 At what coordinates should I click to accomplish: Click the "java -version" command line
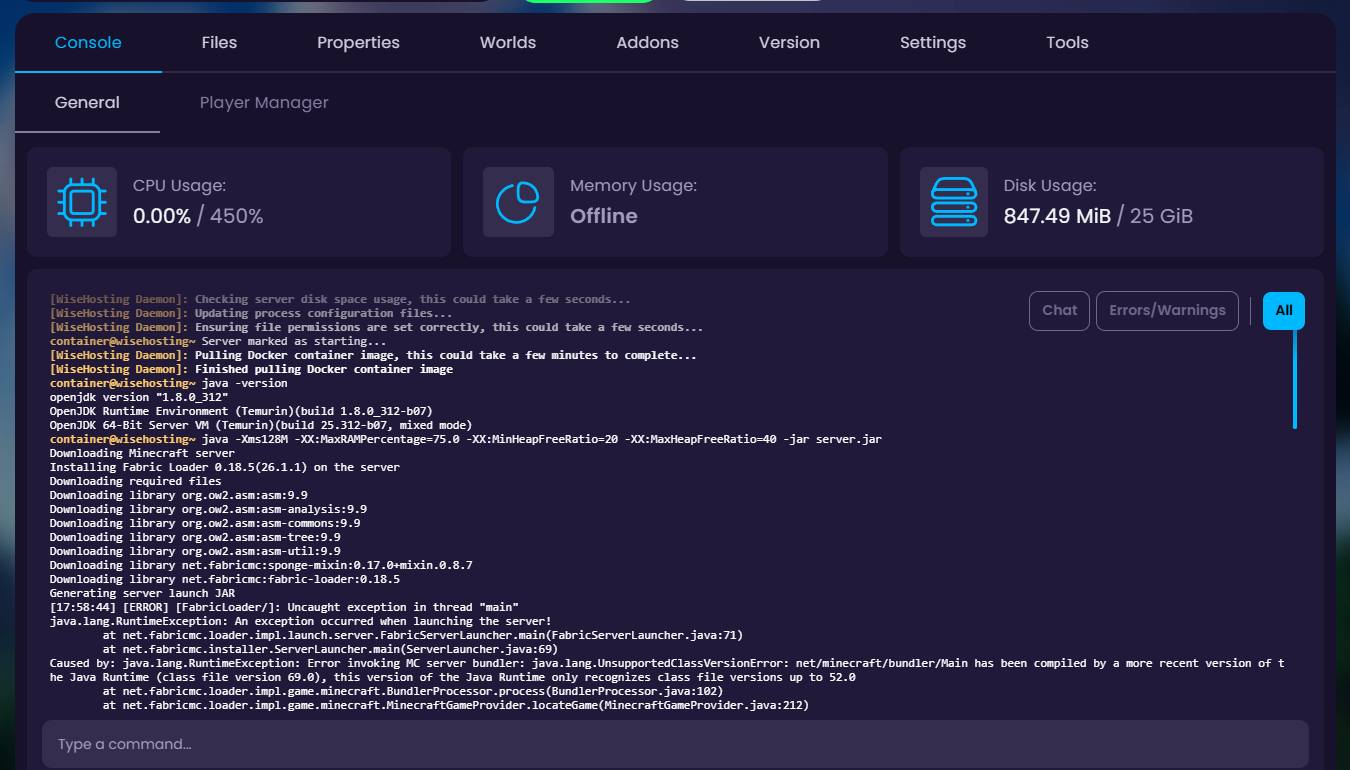[169, 383]
